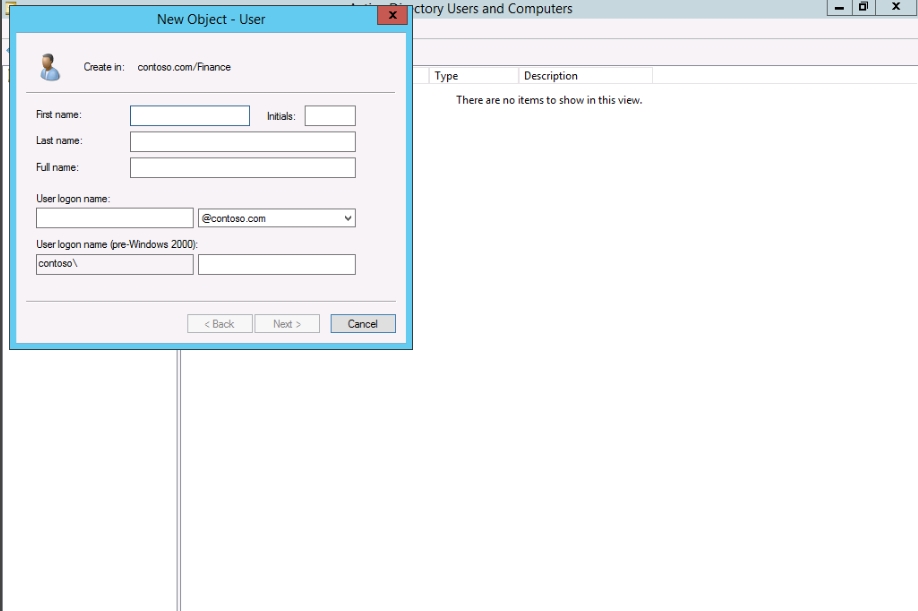Sort by the Type column header
Screen dimensions: 918x611
click(472, 76)
